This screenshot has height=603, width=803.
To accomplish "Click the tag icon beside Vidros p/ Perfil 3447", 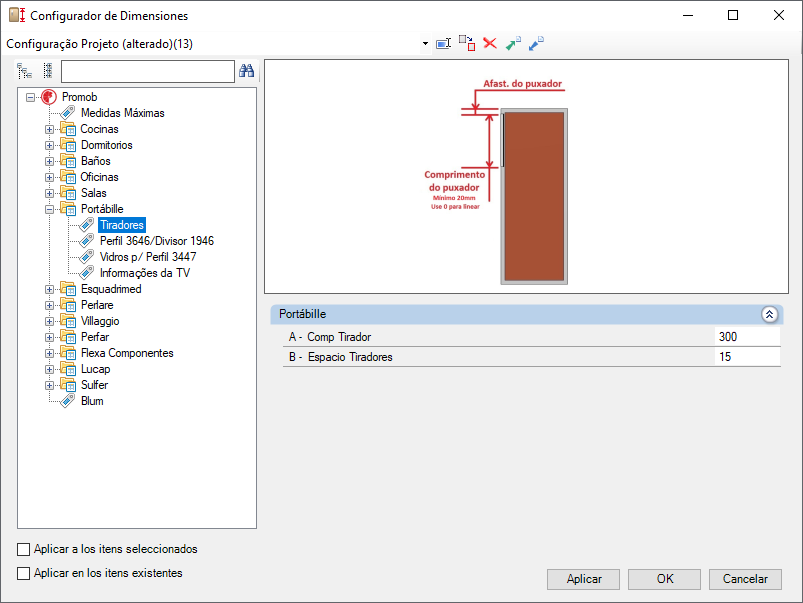I will coord(87,257).
